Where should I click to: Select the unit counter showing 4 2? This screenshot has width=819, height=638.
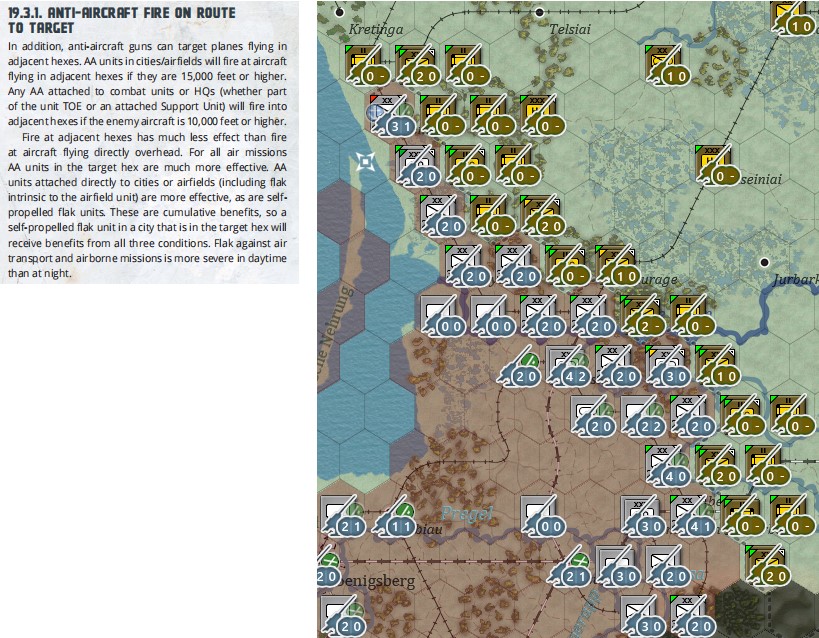pos(567,365)
